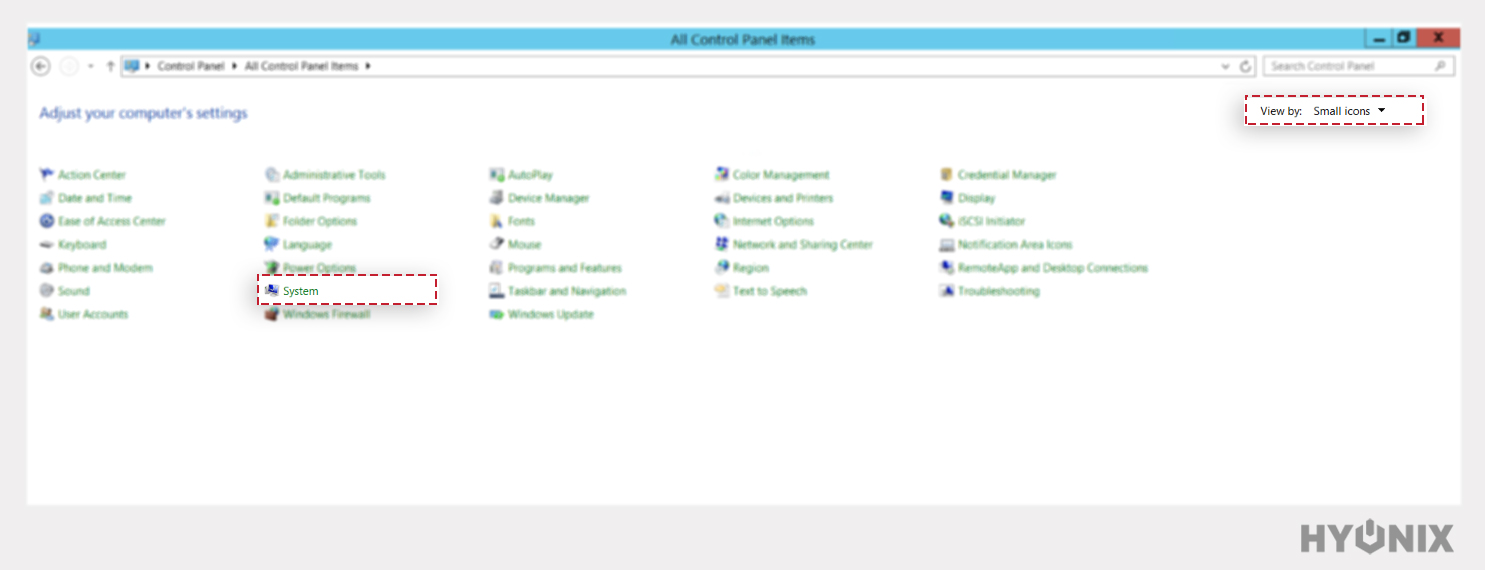Click the Device Manager icon
This screenshot has width=1485, height=570.
point(496,198)
